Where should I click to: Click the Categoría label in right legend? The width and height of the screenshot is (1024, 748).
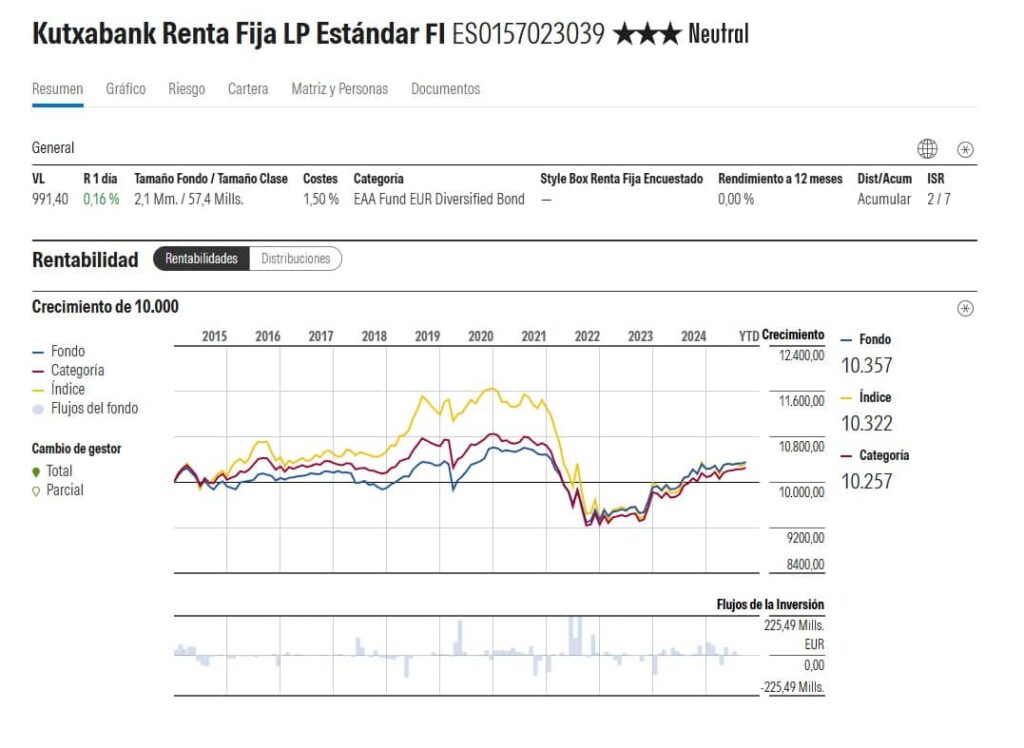tap(884, 455)
